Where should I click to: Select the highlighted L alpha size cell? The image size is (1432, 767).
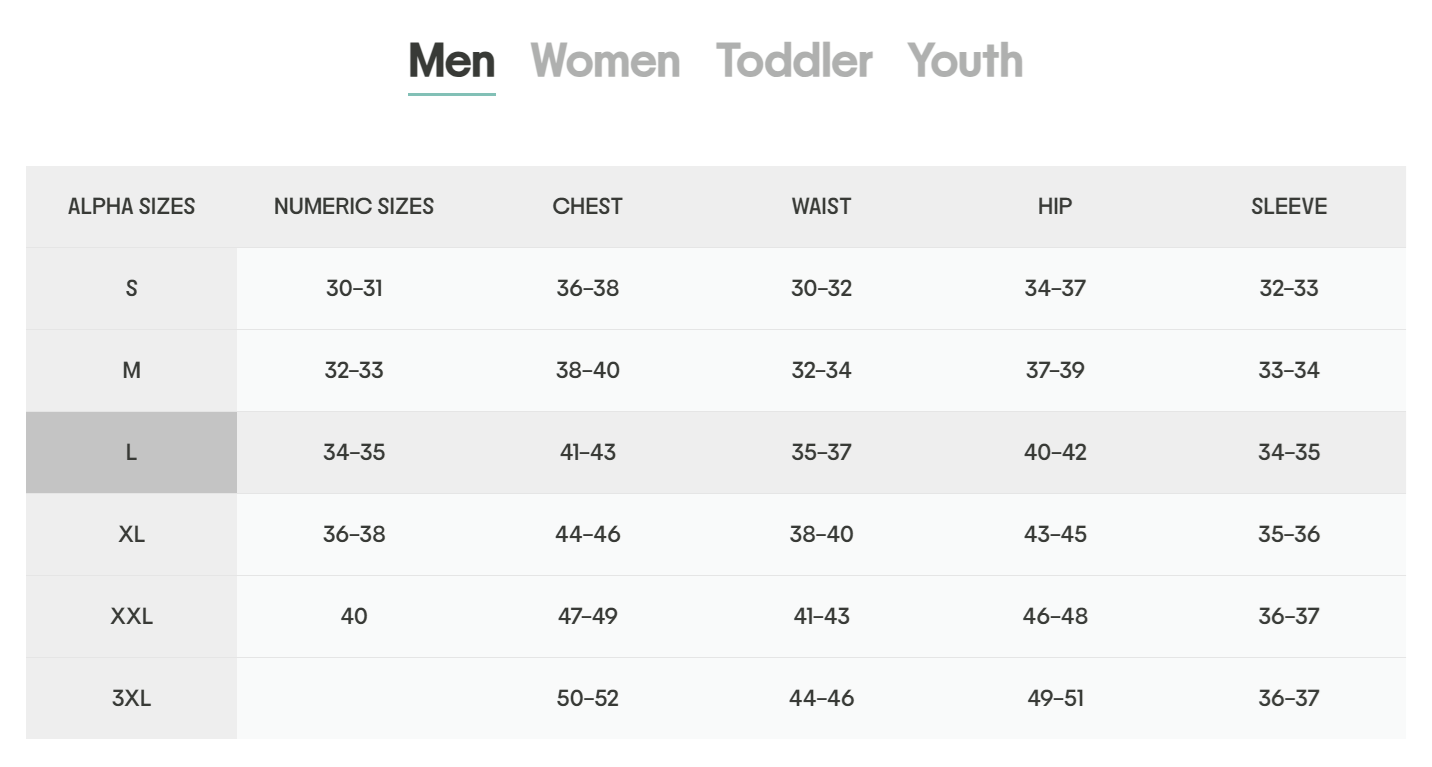pyautogui.click(x=131, y=452)
